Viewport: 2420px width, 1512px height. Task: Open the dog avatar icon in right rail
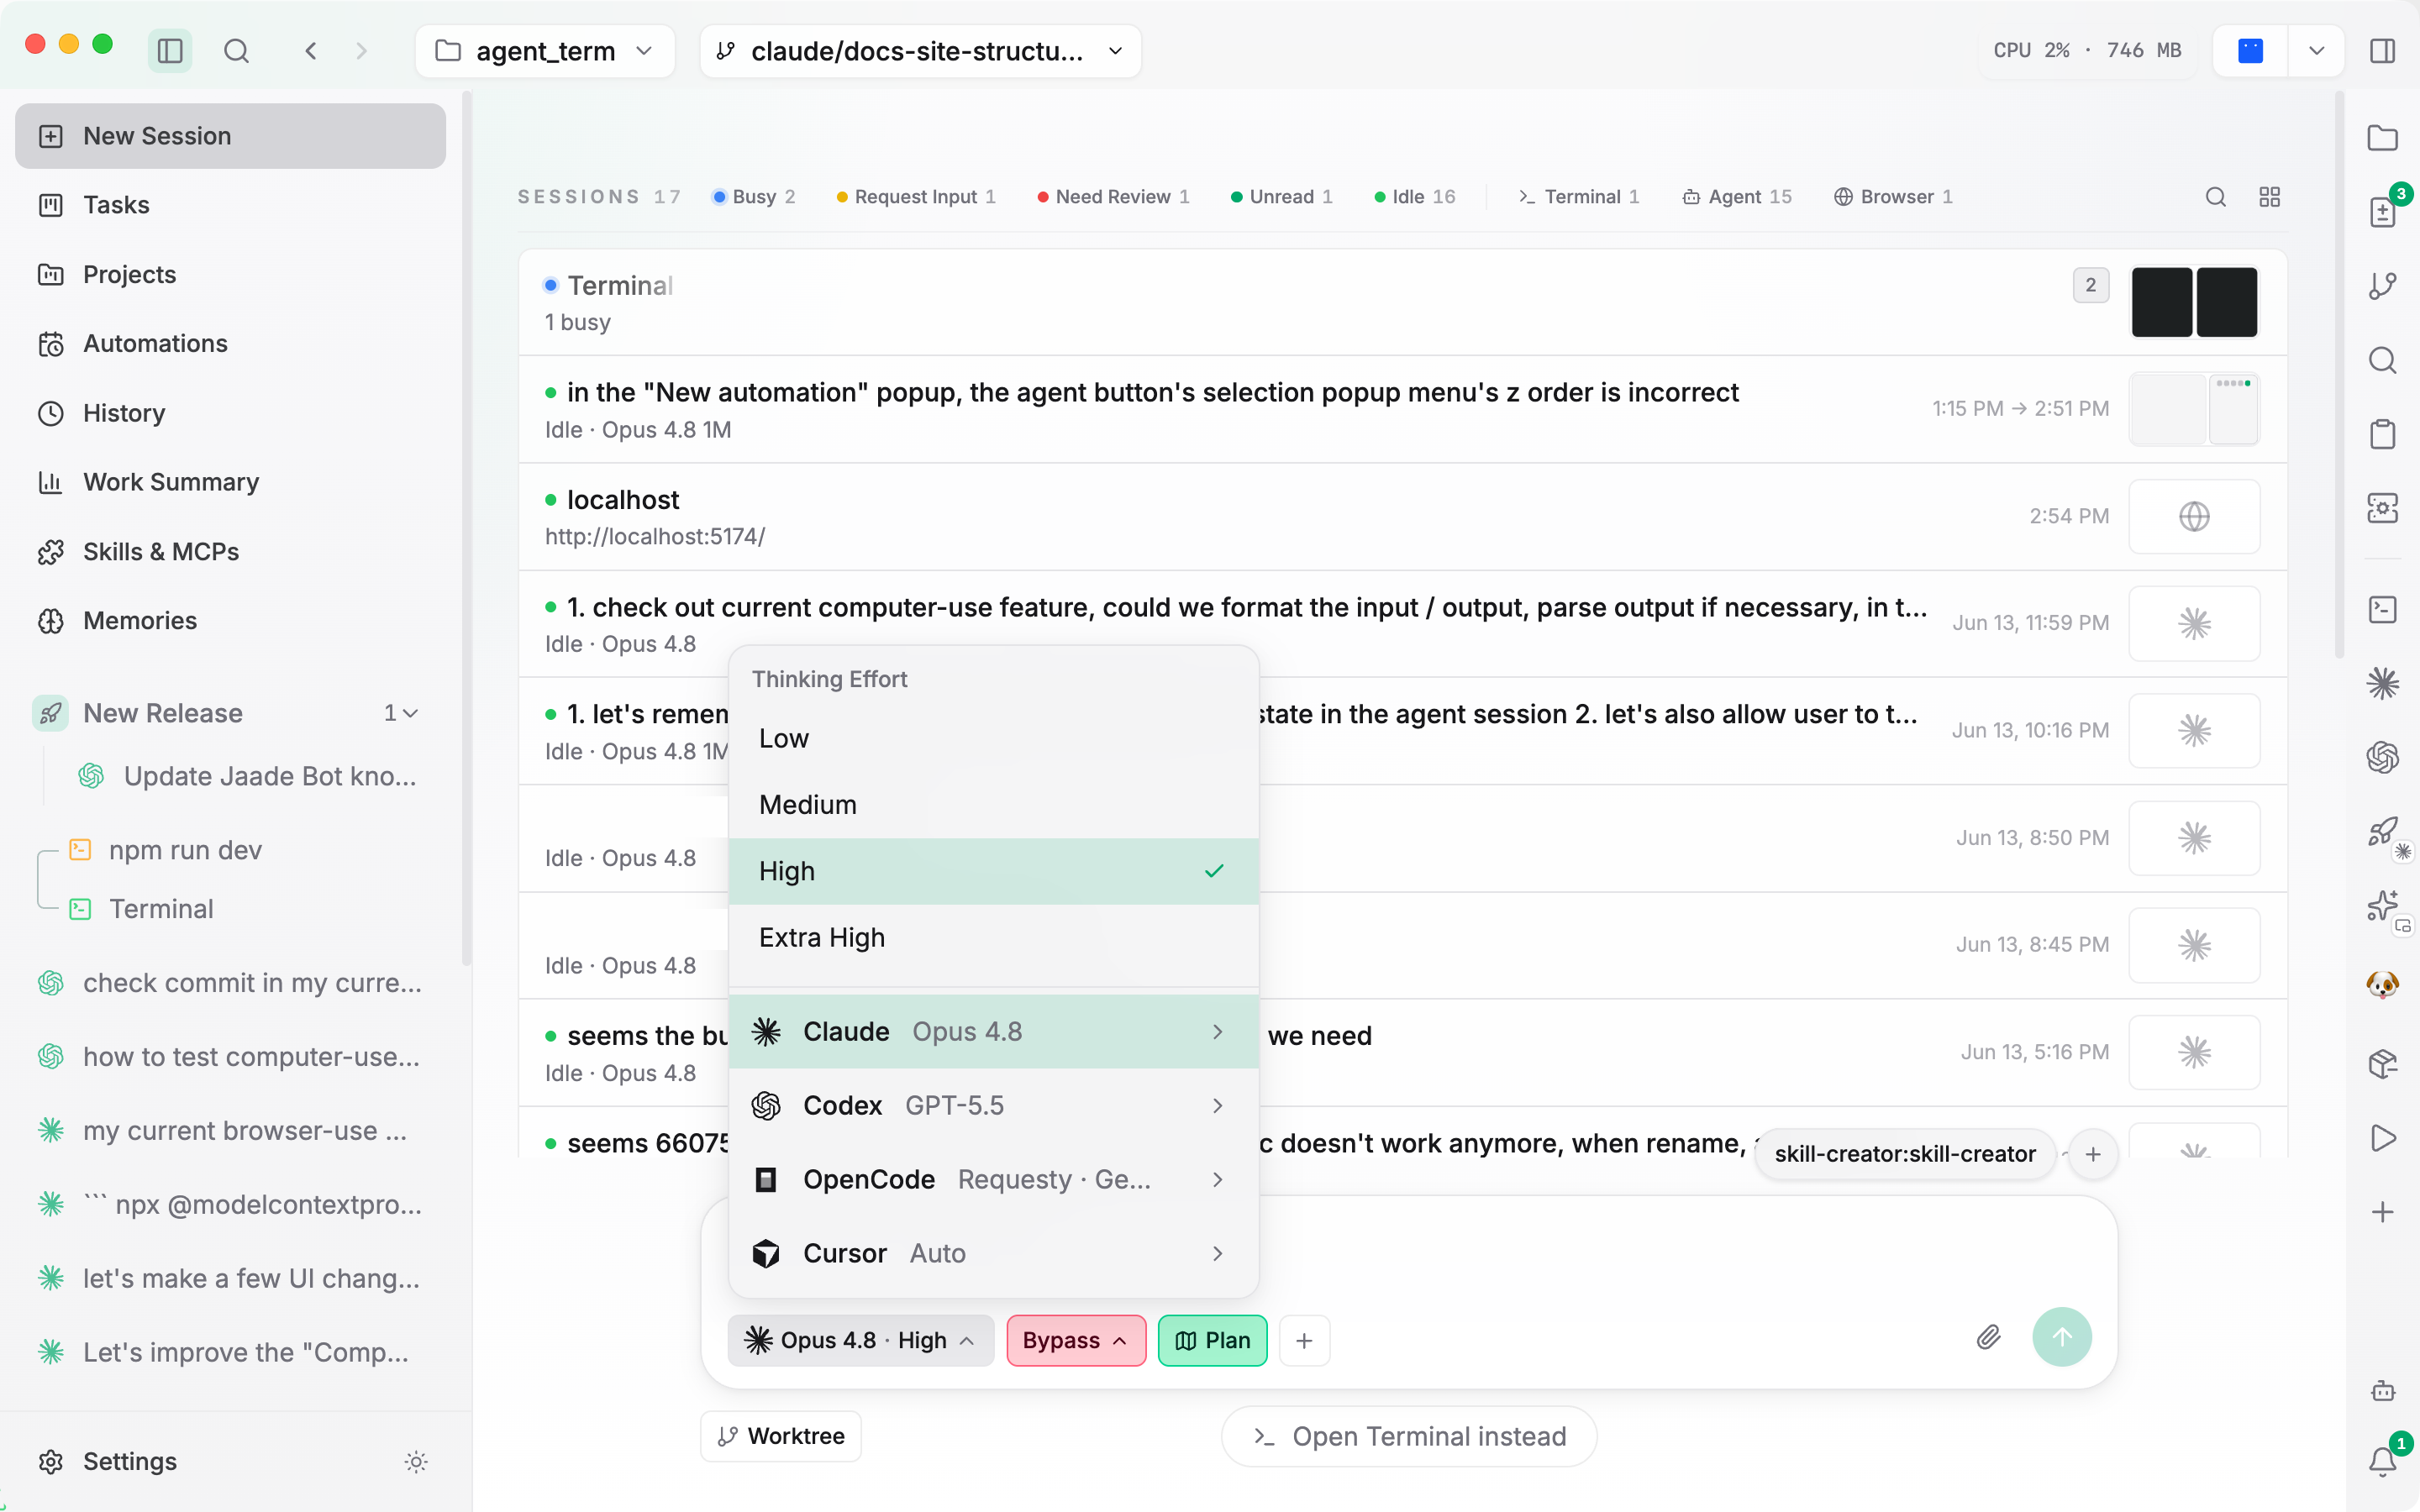coord(2382,986)
